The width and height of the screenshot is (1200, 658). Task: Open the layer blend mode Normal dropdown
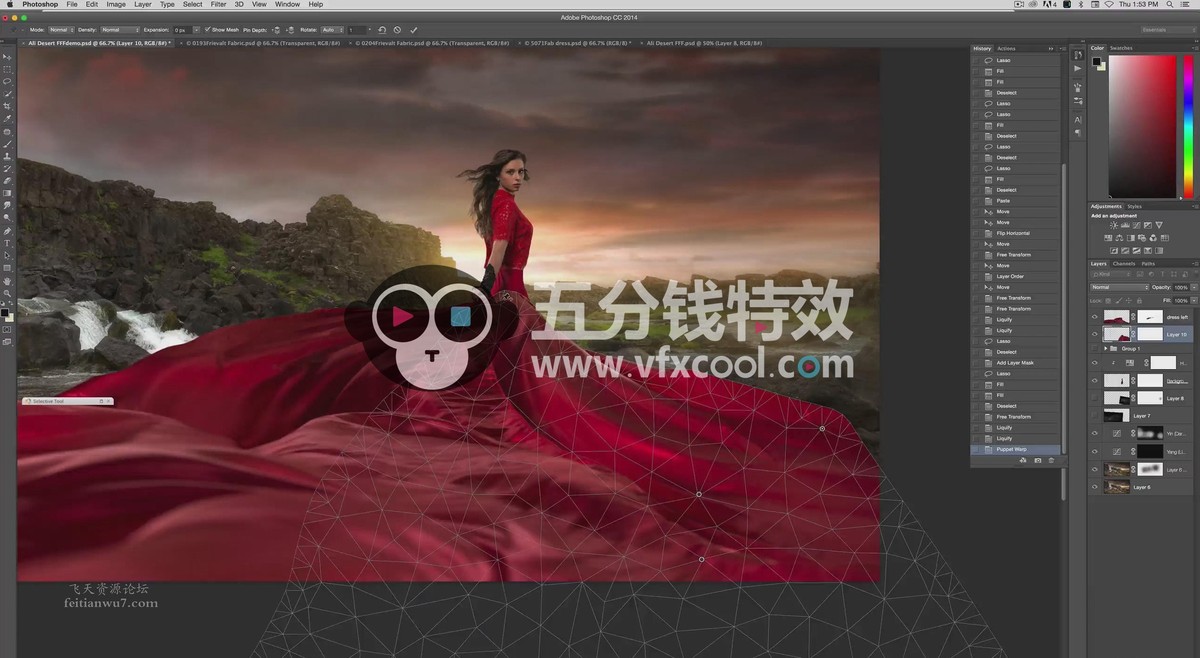[x=1119, y=287]
